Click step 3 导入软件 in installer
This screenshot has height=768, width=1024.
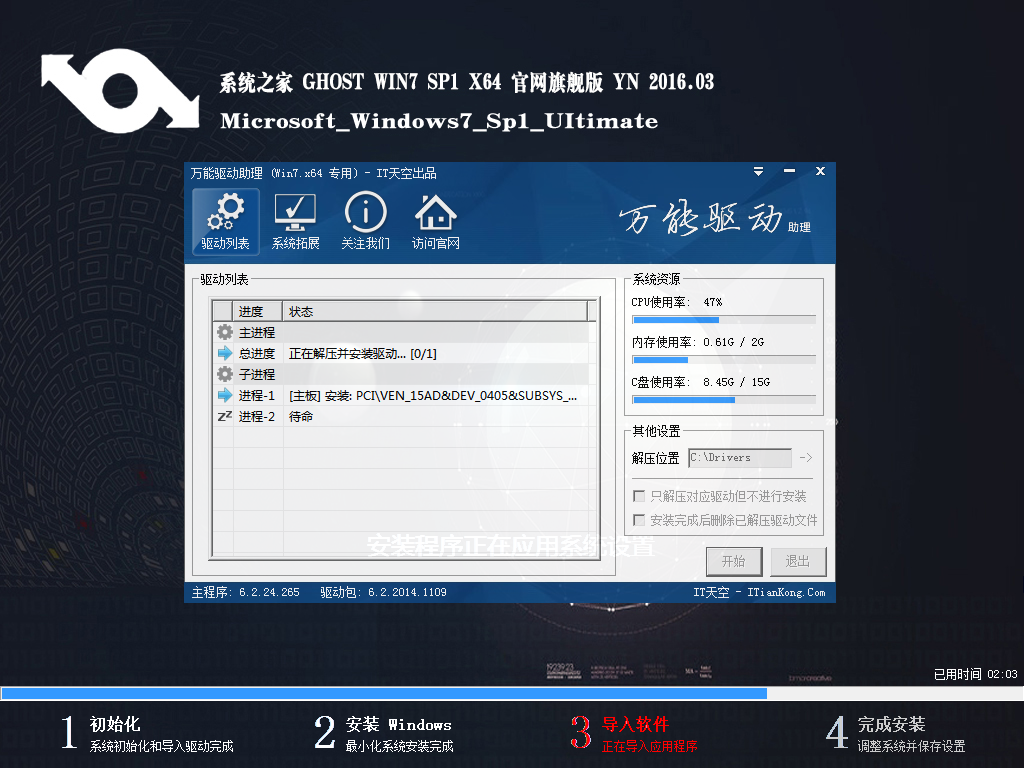(634, 733)
